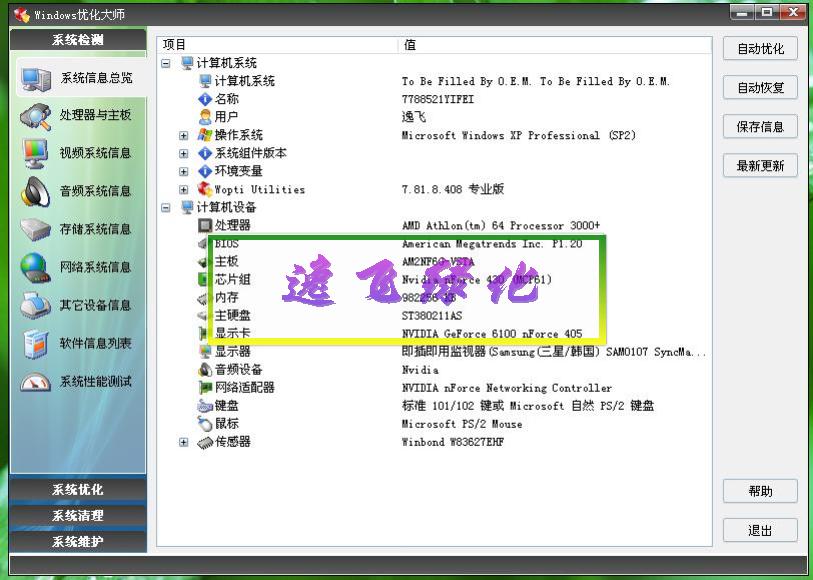Select the 显示卡 row label
Screen dimensions: 813x580
click(233, 333)
